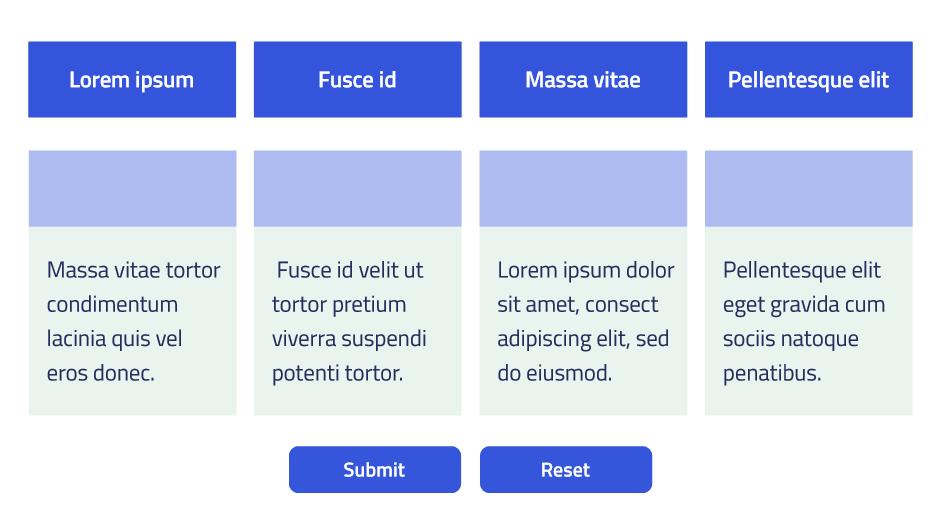Click the 'Fusce id velit ut' paragraph
Screen dimensions: 940x528
350,321
